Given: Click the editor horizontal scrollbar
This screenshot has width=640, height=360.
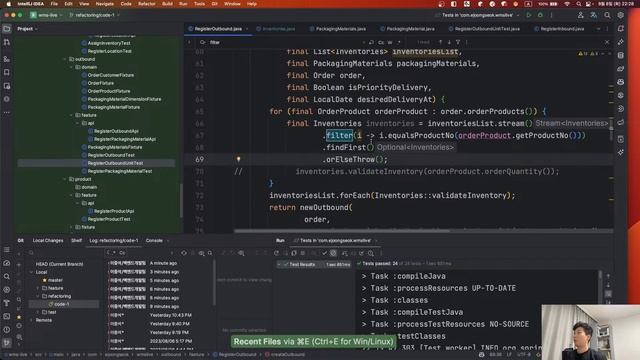Looking at the screenshot, I should (x=342, y=231).
